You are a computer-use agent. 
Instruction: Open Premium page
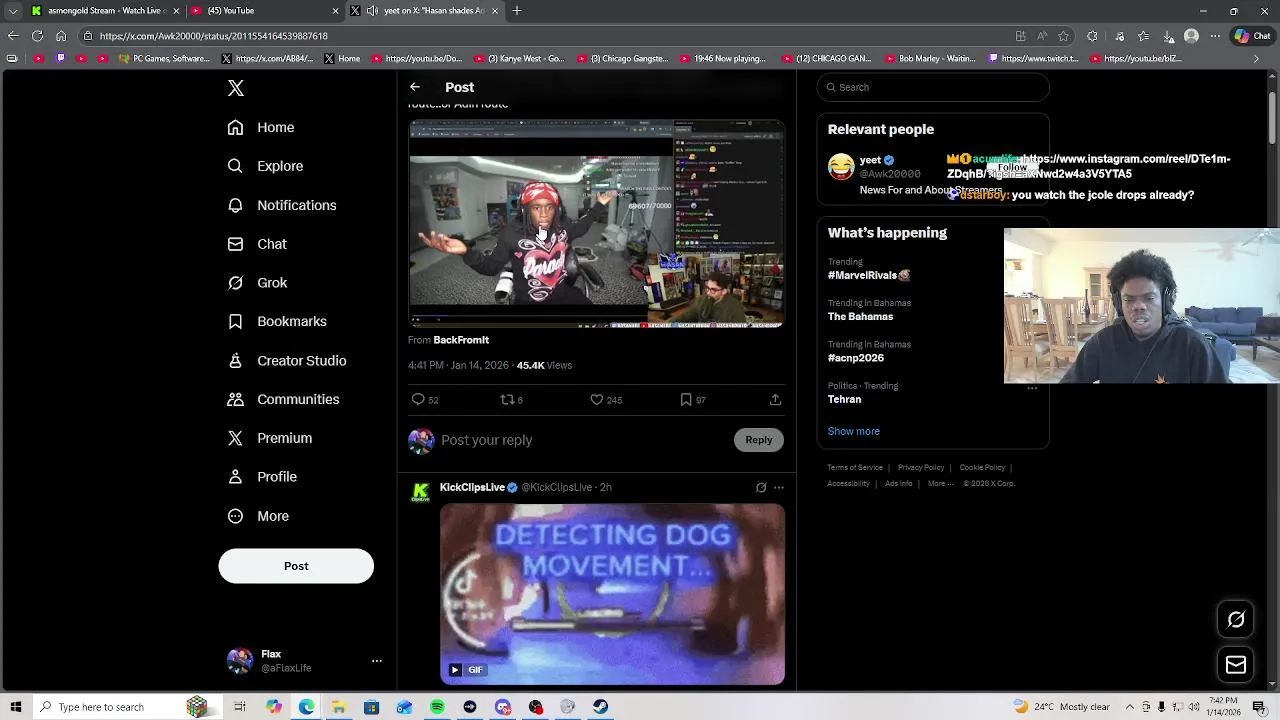tap(270, 438)
